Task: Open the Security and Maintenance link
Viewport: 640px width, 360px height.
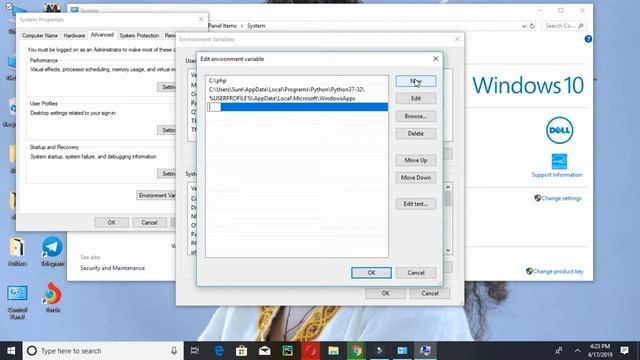Action: pos(112,268)
